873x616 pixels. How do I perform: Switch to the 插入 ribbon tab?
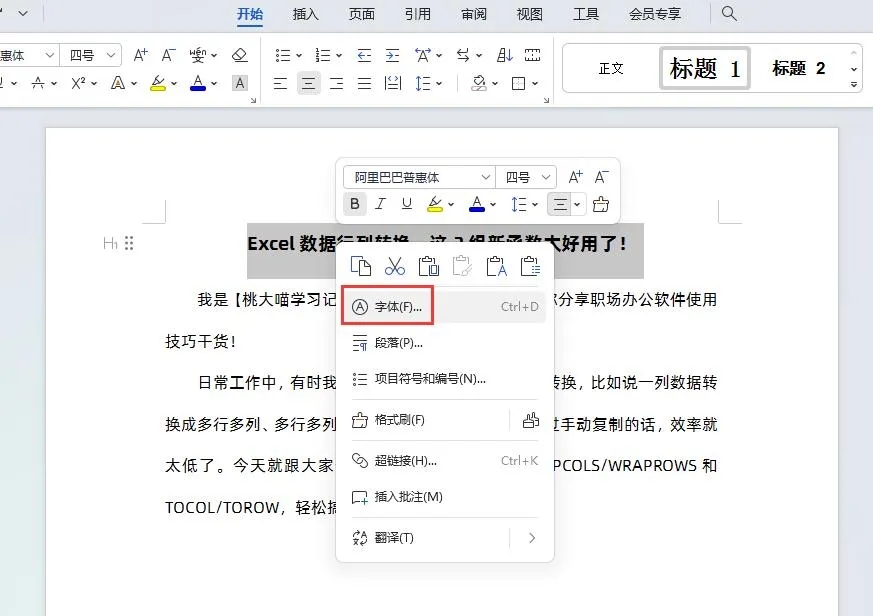click(x=306, y=14)
